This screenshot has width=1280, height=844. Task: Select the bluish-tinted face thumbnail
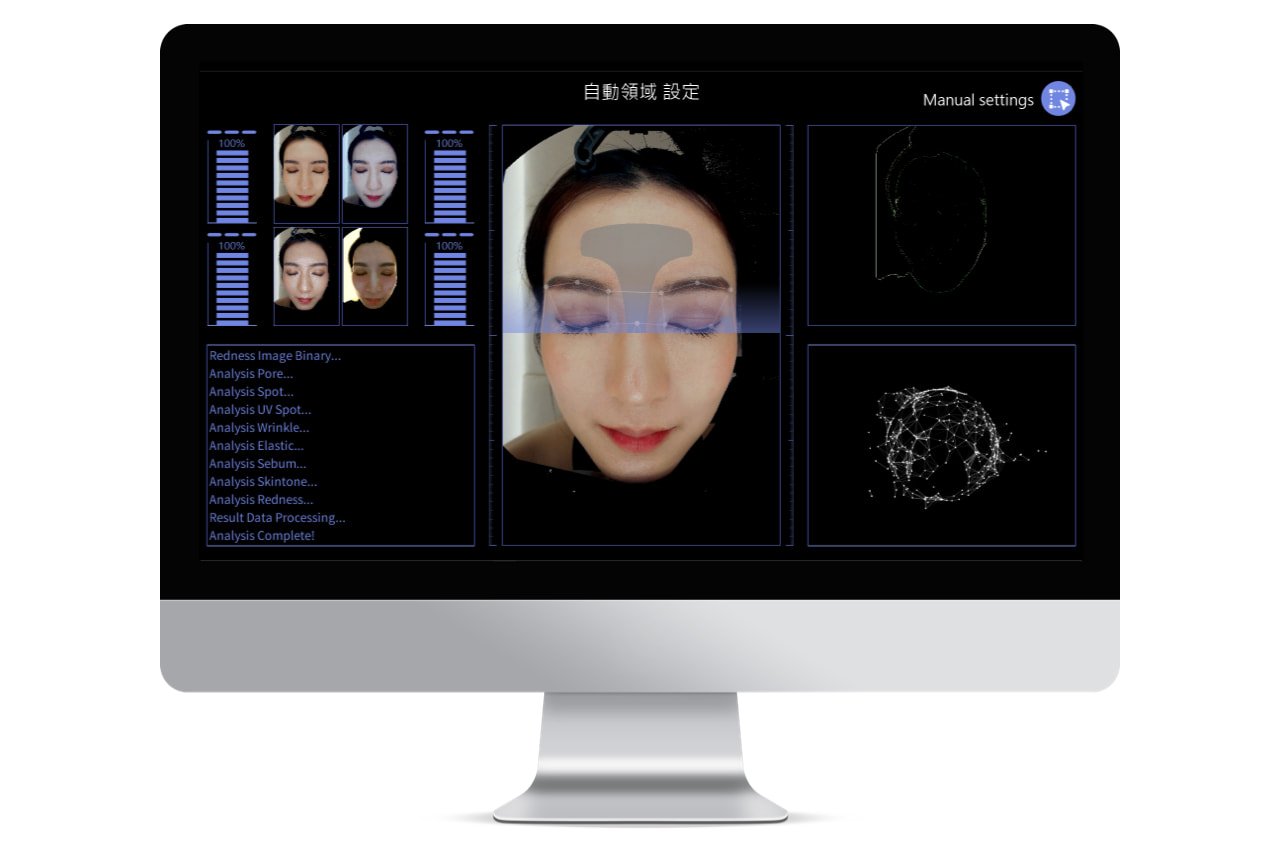[375, 174]
